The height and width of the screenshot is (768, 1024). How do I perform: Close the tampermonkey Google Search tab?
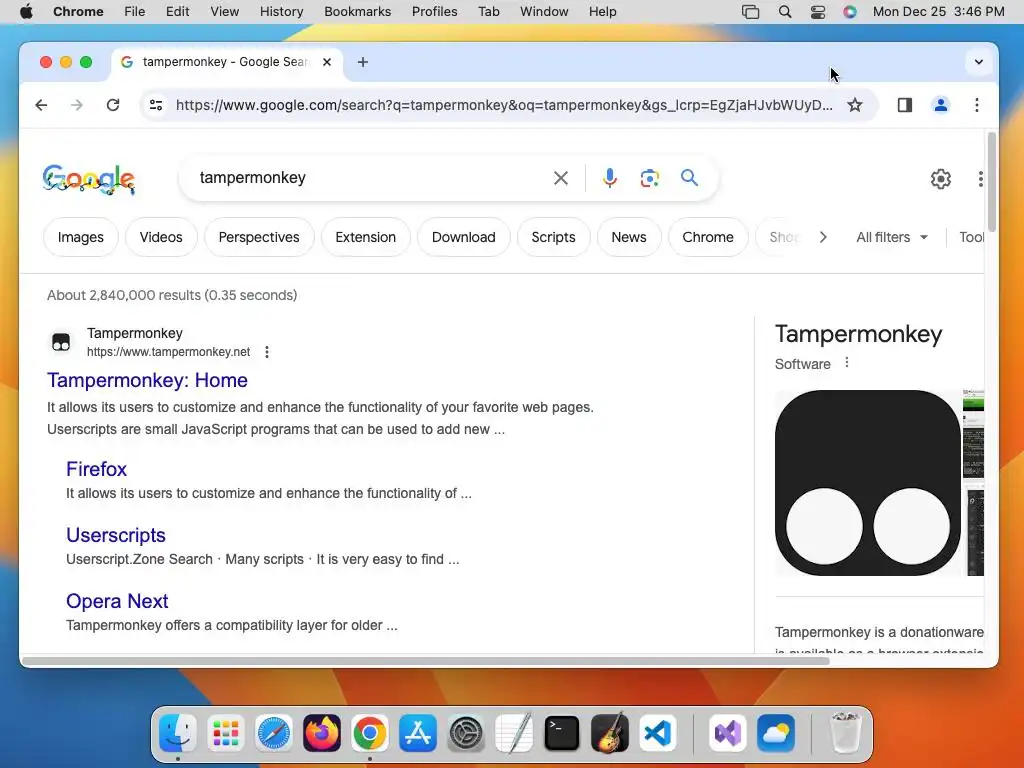[x=327, y=62]
